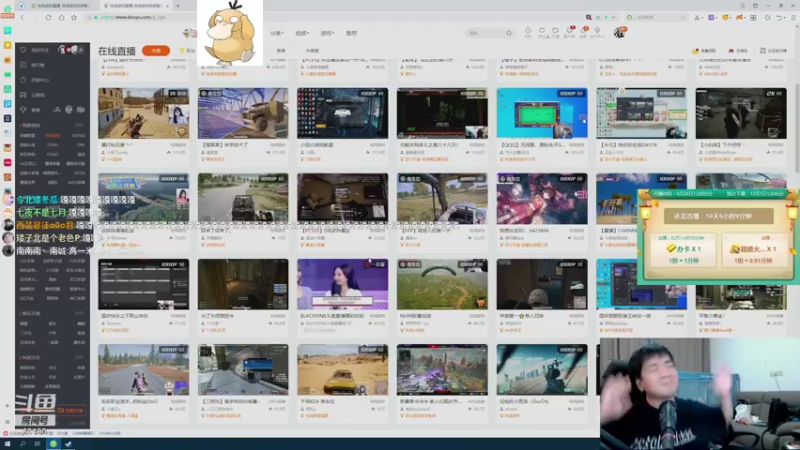Open the 鱼吧 nav item
Screen dimensions: 800x450
pyautogui.click(x=351, y=33)
